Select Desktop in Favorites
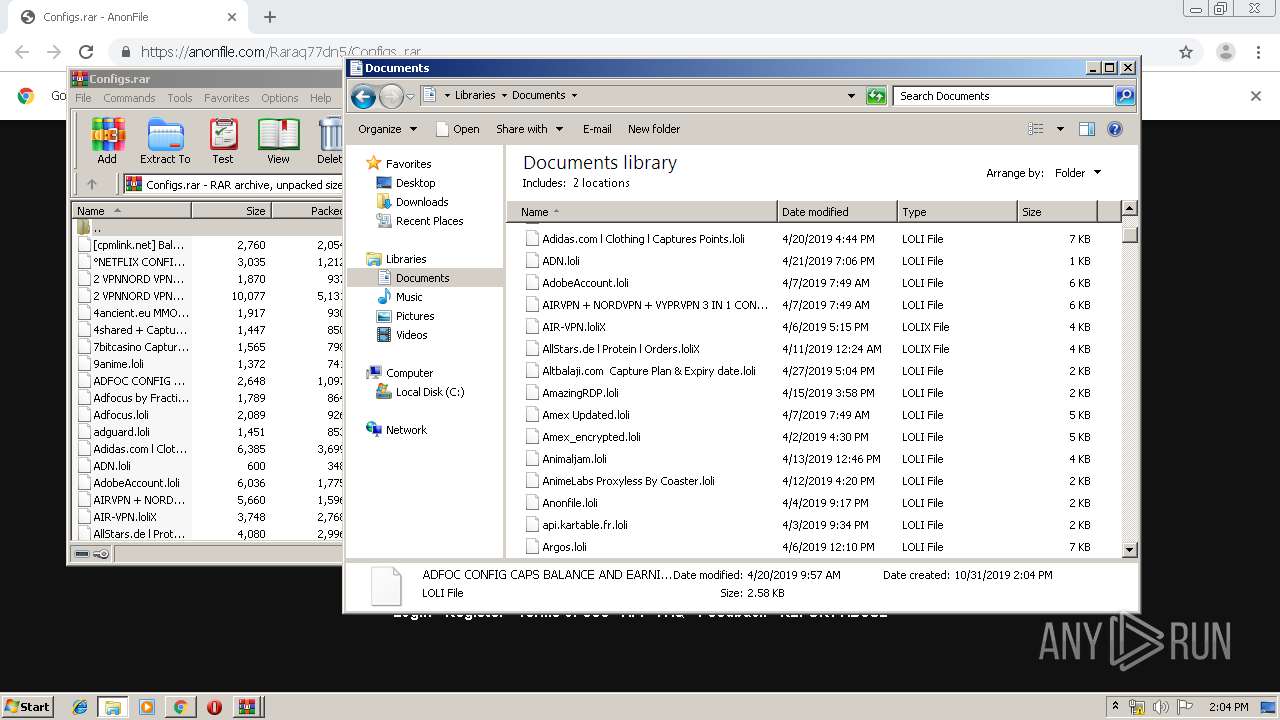Image resolution: width=1280 pixels, height=720 pixels. tap(415, 183)
